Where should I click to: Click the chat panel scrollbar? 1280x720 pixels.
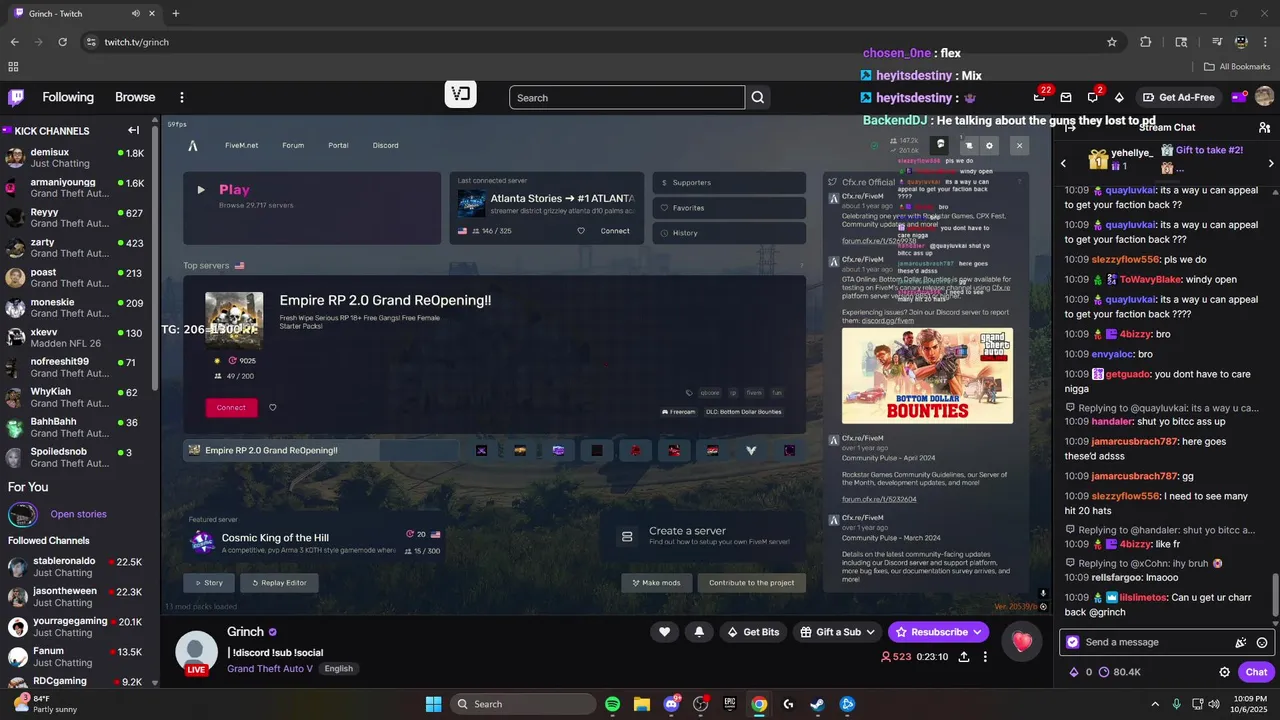(1274, 598)
